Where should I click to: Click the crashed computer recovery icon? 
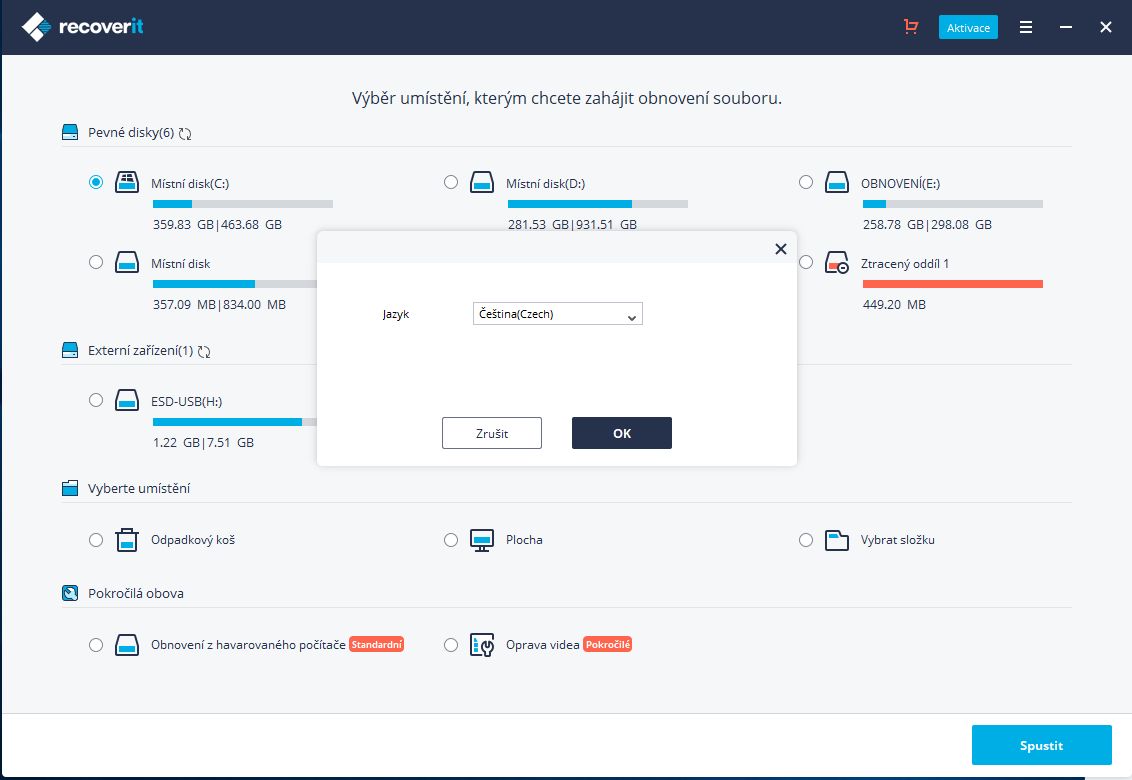pos(127,645)
